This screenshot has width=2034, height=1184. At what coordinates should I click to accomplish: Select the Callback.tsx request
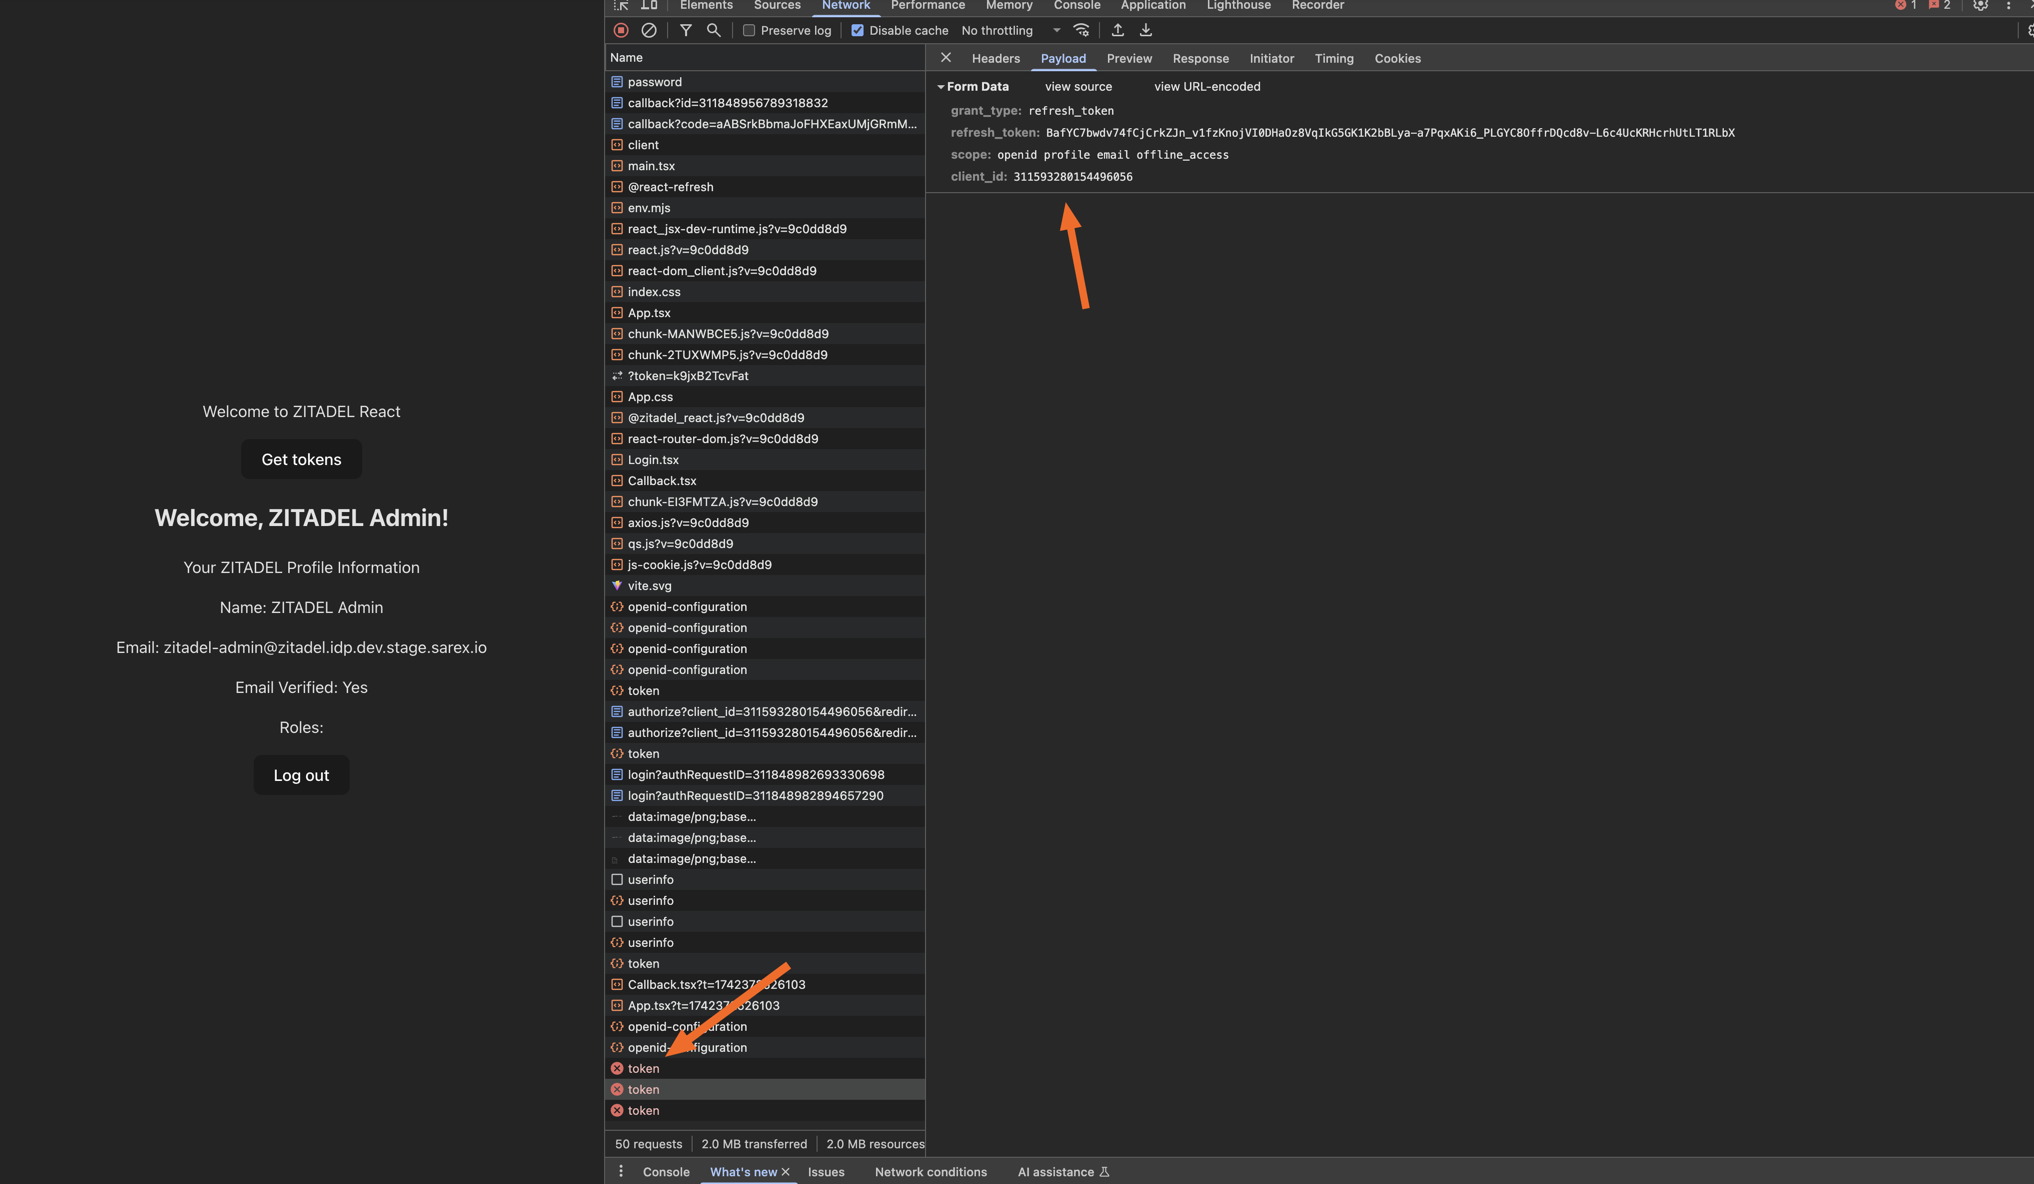click(765, 481)
